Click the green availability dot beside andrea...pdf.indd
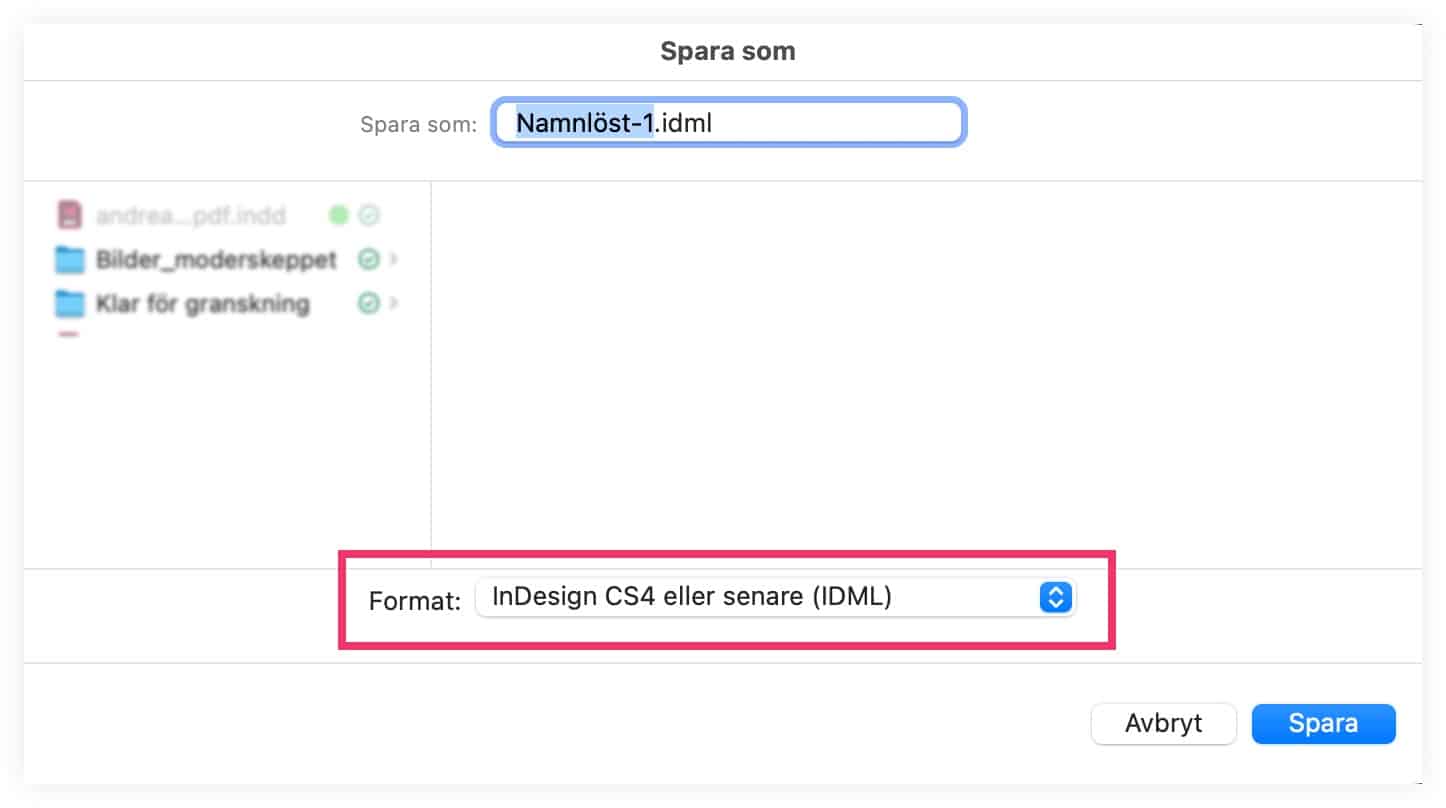This screenshot has width=1446, height=808. pyautogui.click(x=336, y=214)
